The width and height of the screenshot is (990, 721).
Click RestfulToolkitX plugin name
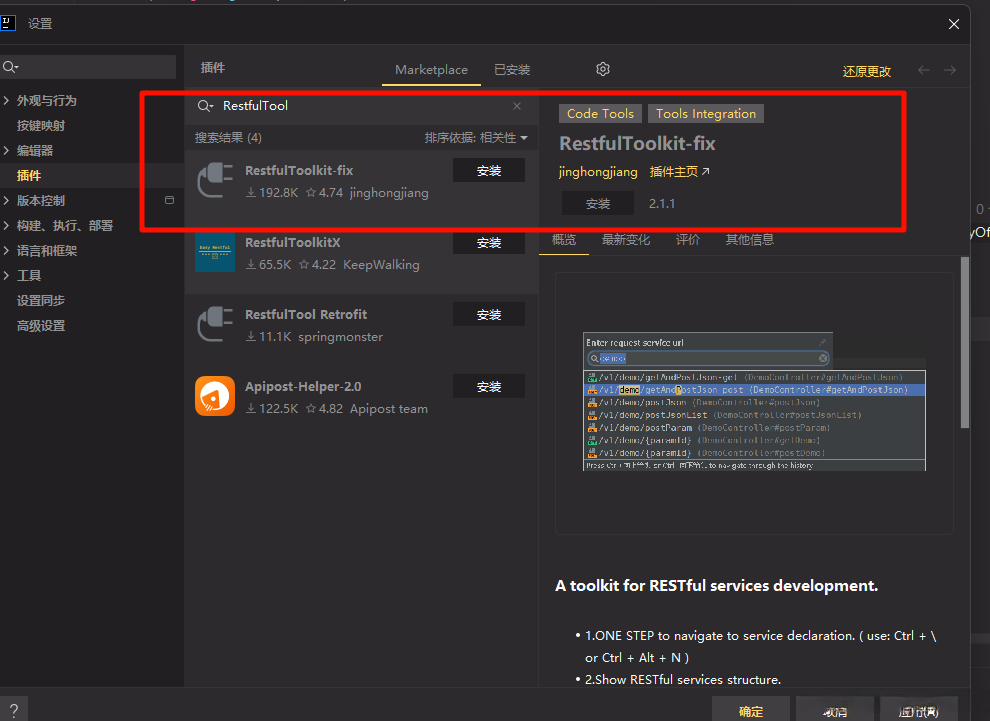pos(292,242)
